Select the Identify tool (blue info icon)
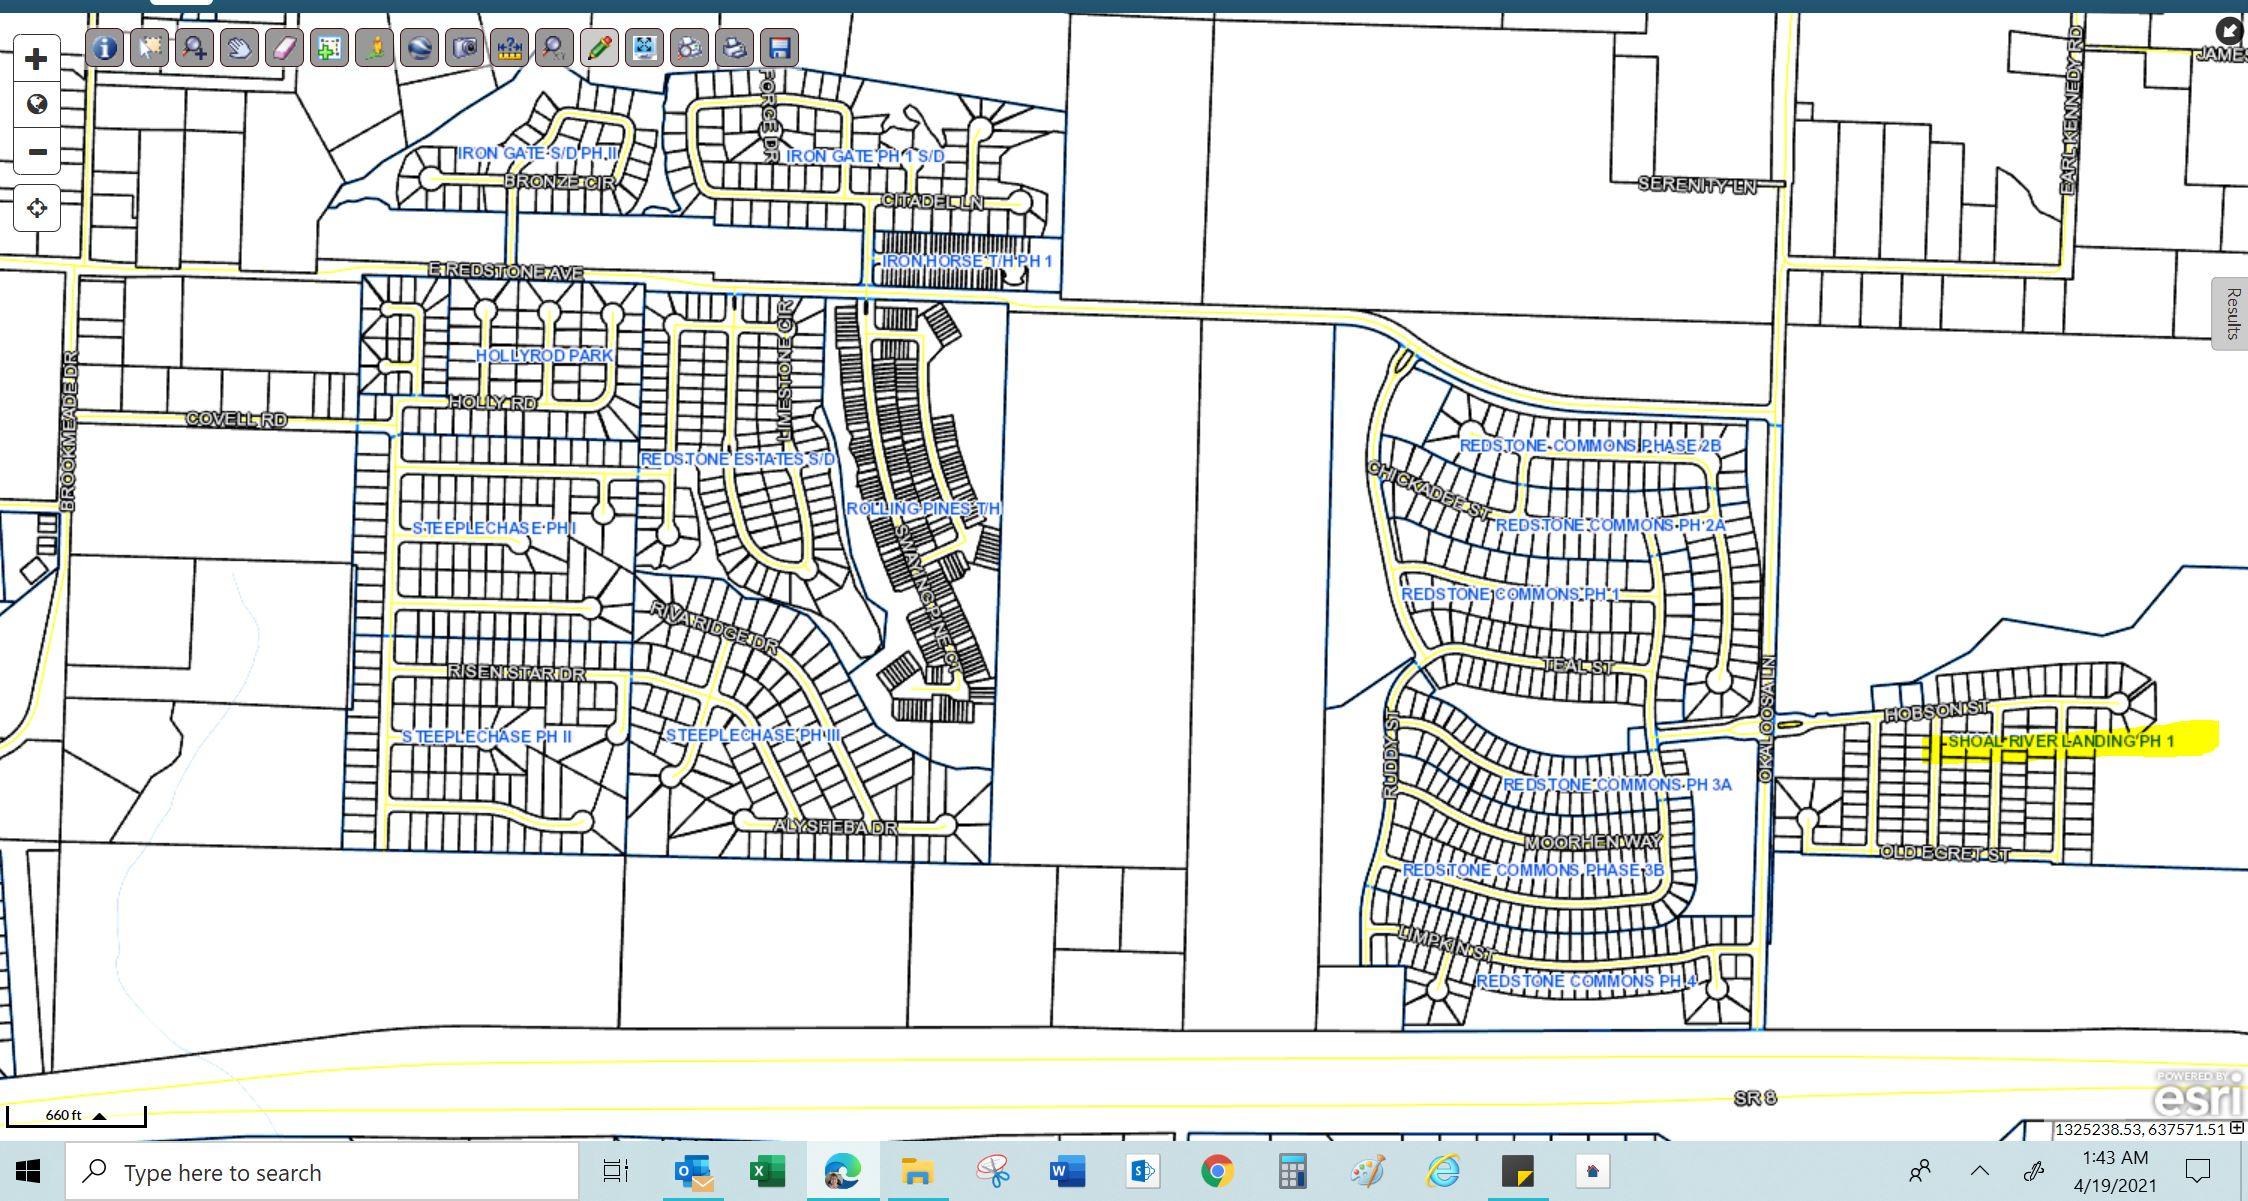The width and height of the screenshot is (2248, 1201). [104, 47]
